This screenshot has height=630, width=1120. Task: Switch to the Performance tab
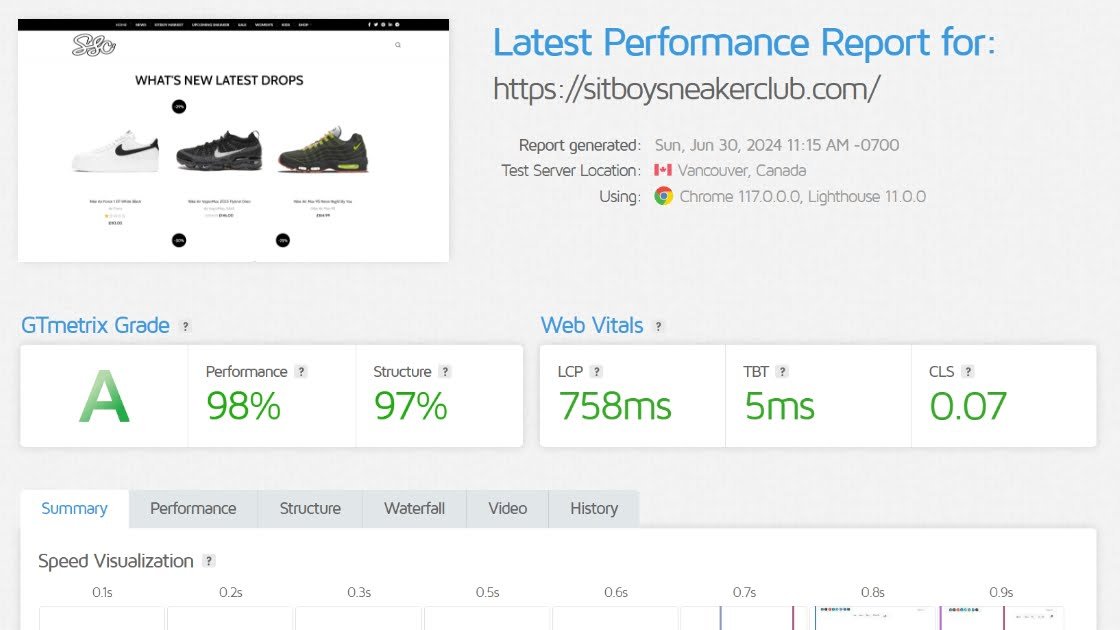(x=193, y=508)
